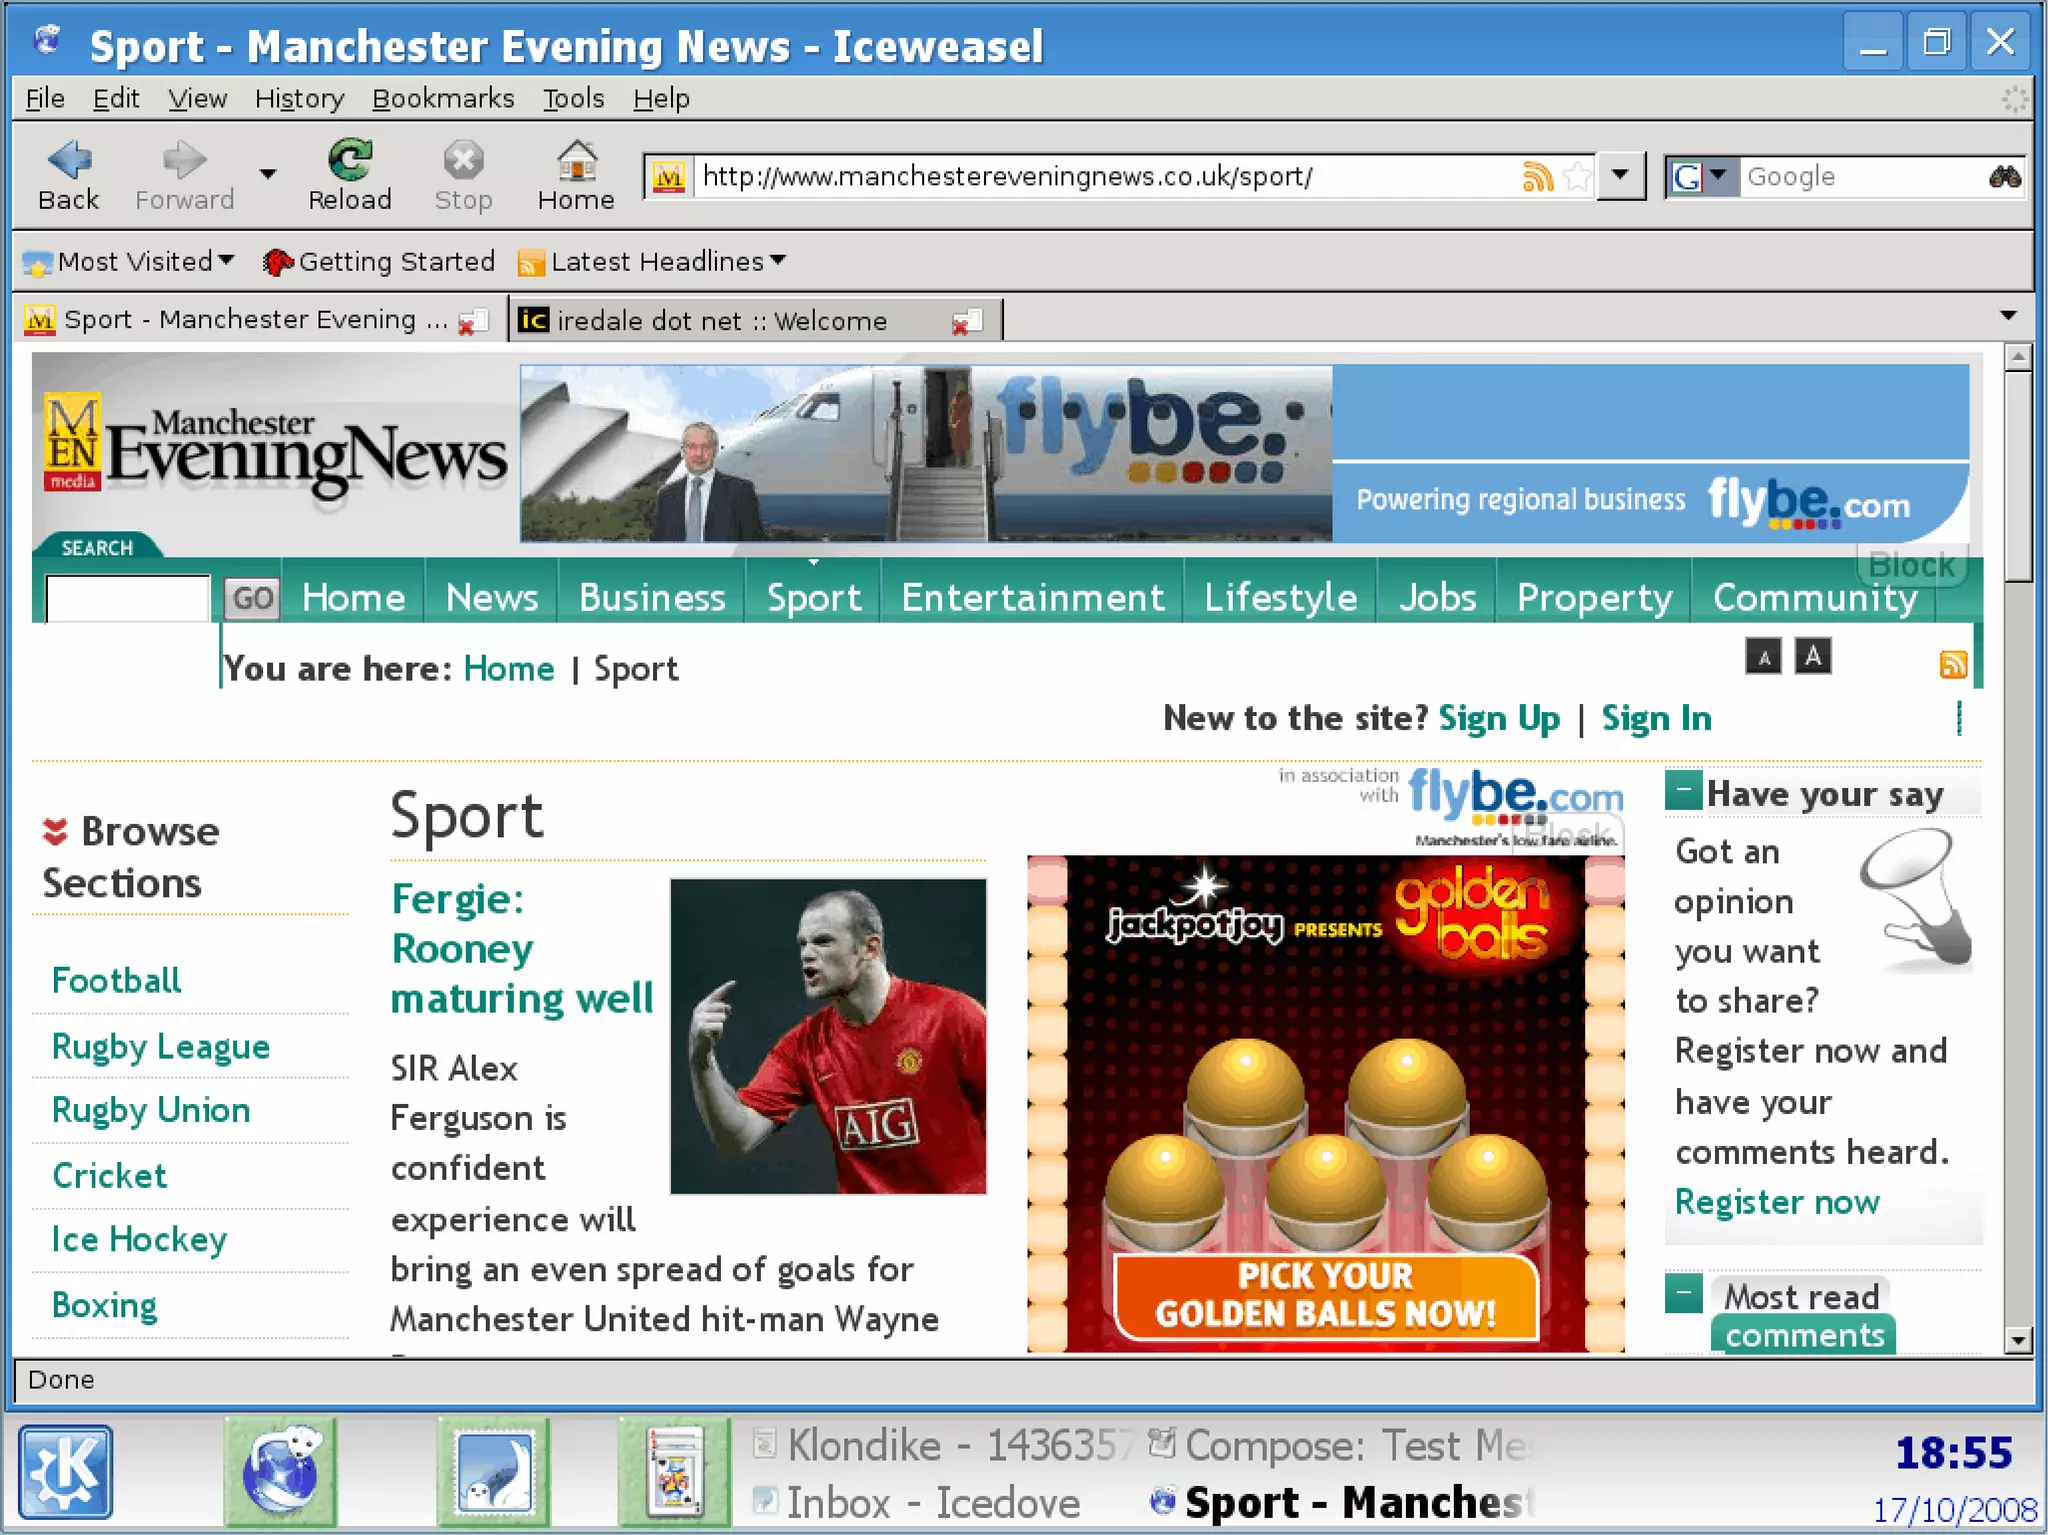Click the Home toolbar icon

tap(576, 160)
